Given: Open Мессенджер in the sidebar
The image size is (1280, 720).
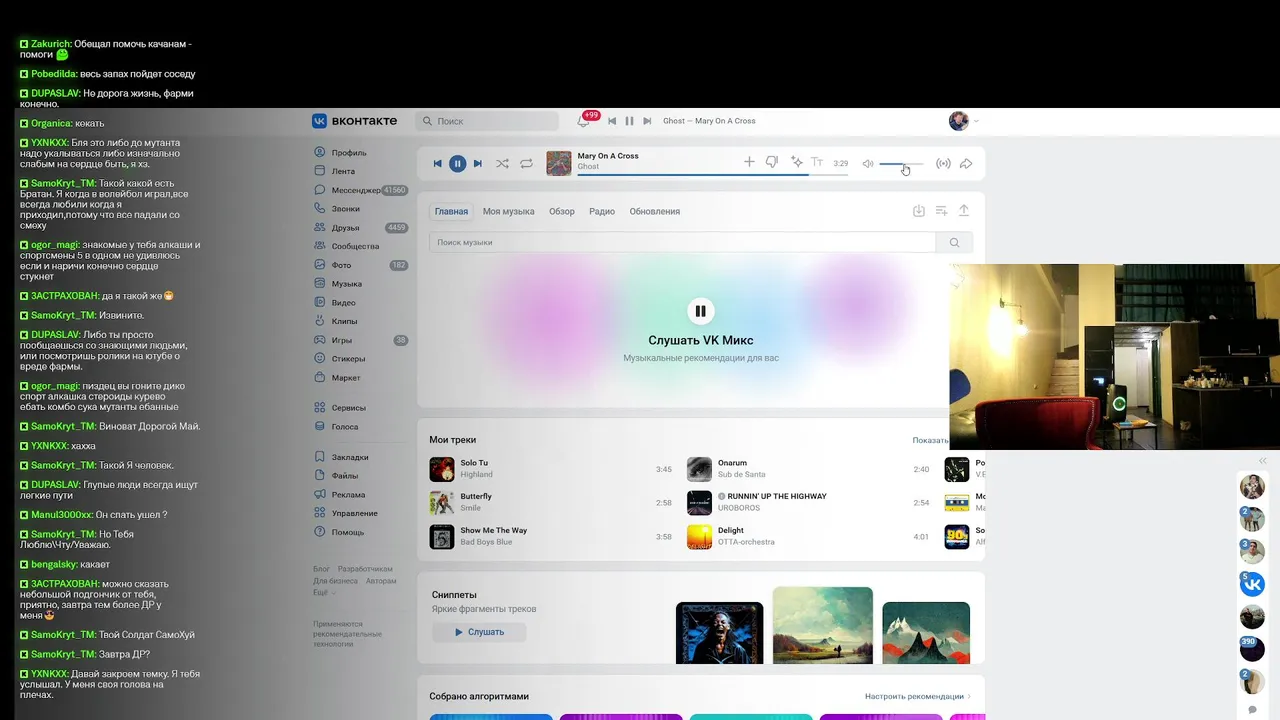Looking at the screenshot, I should [x=355, y=190].
